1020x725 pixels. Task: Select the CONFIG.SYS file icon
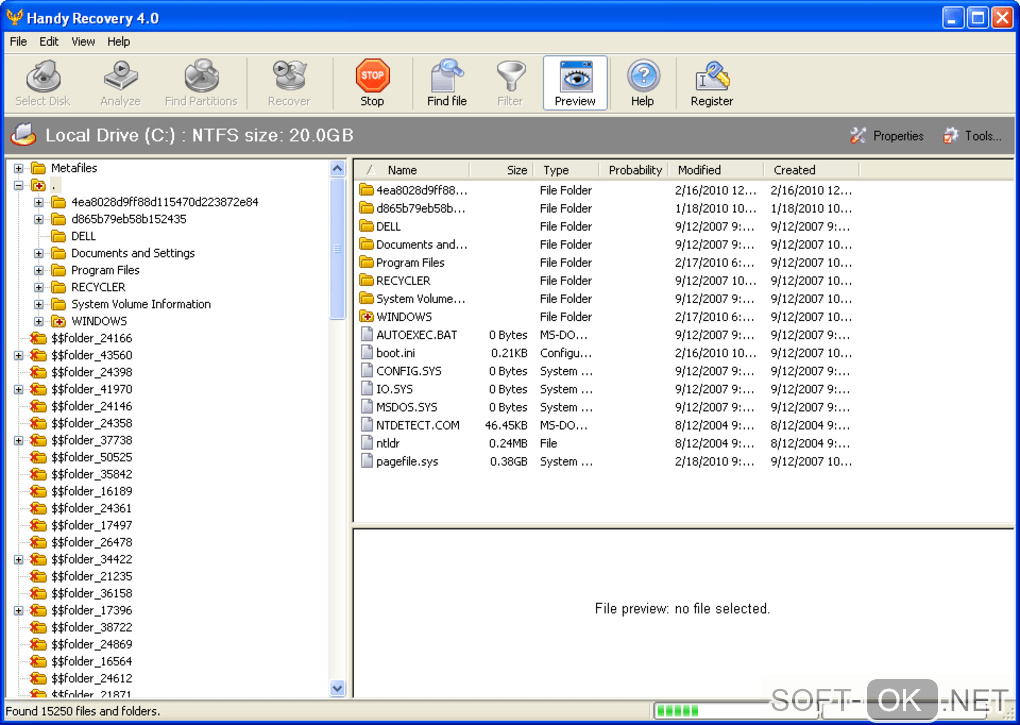(367, 371)
